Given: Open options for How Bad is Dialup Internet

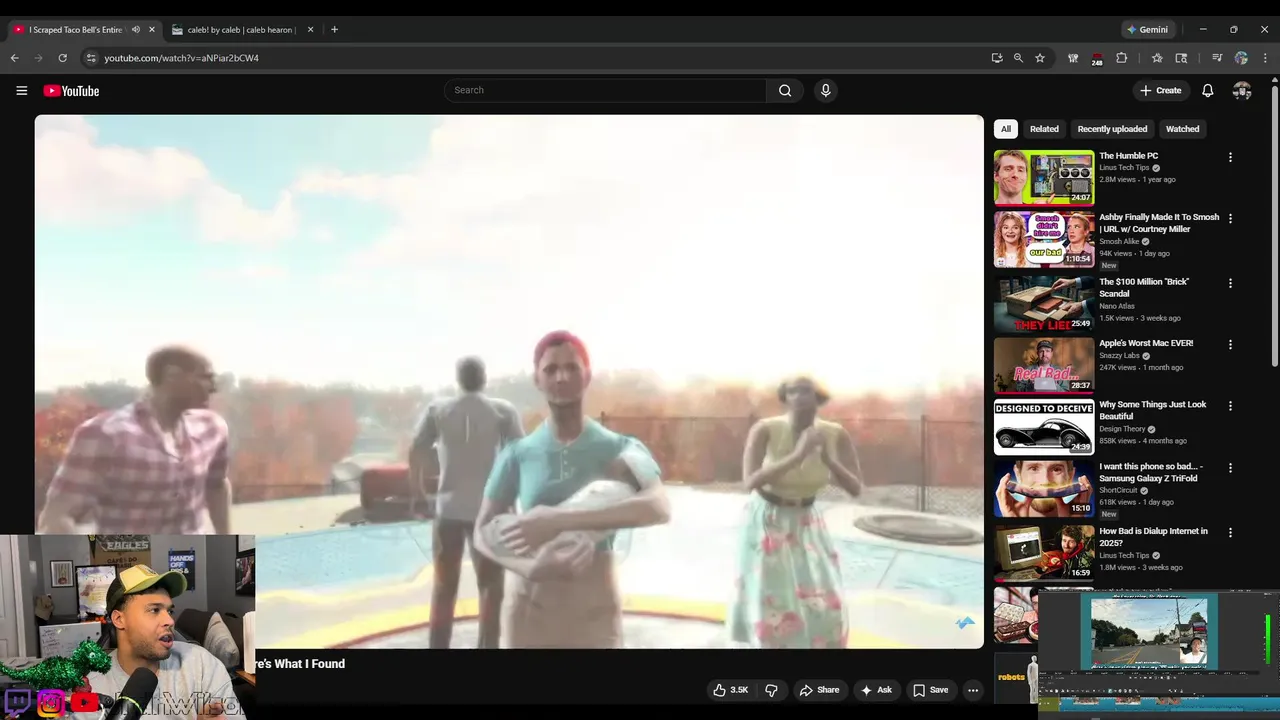Looking at the screenshot, I should [x=1230, y=532].
